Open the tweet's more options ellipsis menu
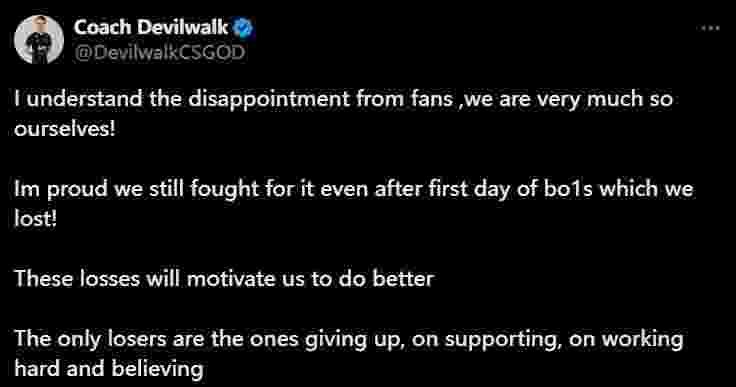Viewport: 736px width, 387px height. coord(710,28)
